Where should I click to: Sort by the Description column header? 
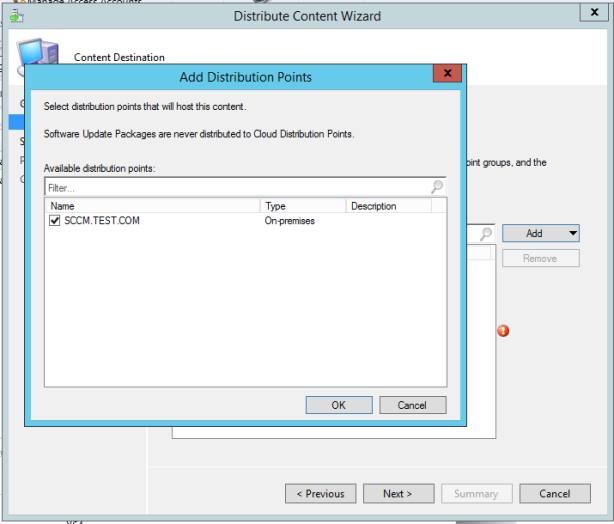(x=388, y=206)
